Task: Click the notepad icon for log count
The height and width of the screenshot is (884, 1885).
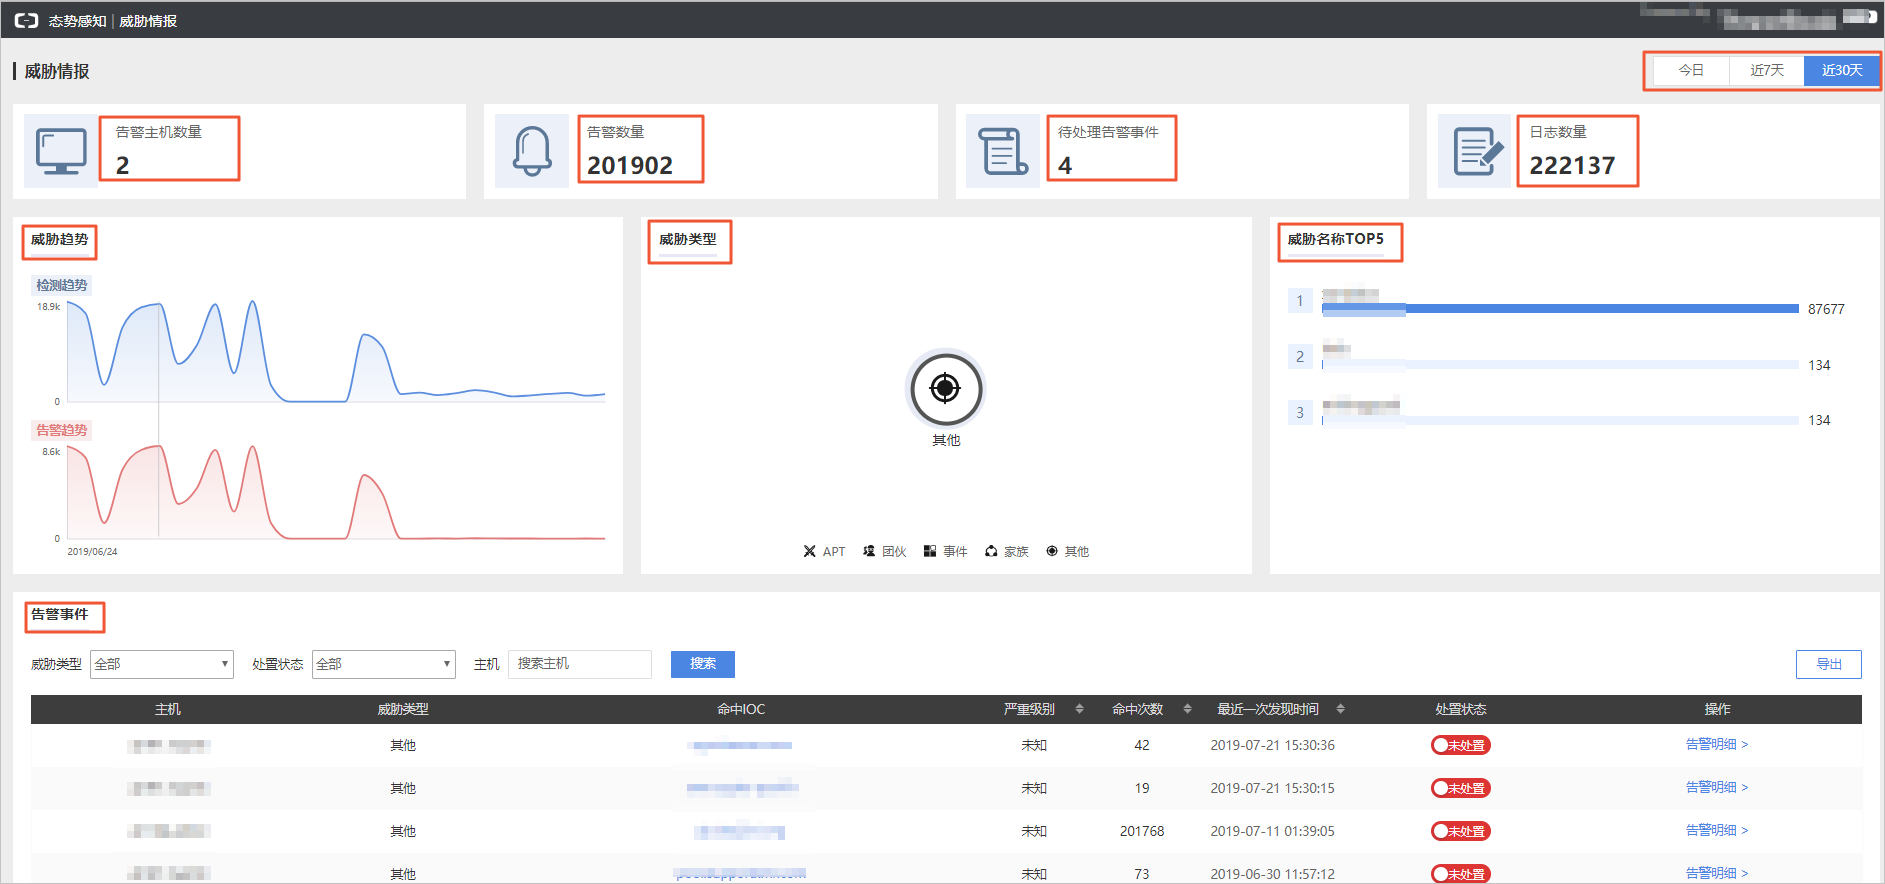Action: [1475, 152]
